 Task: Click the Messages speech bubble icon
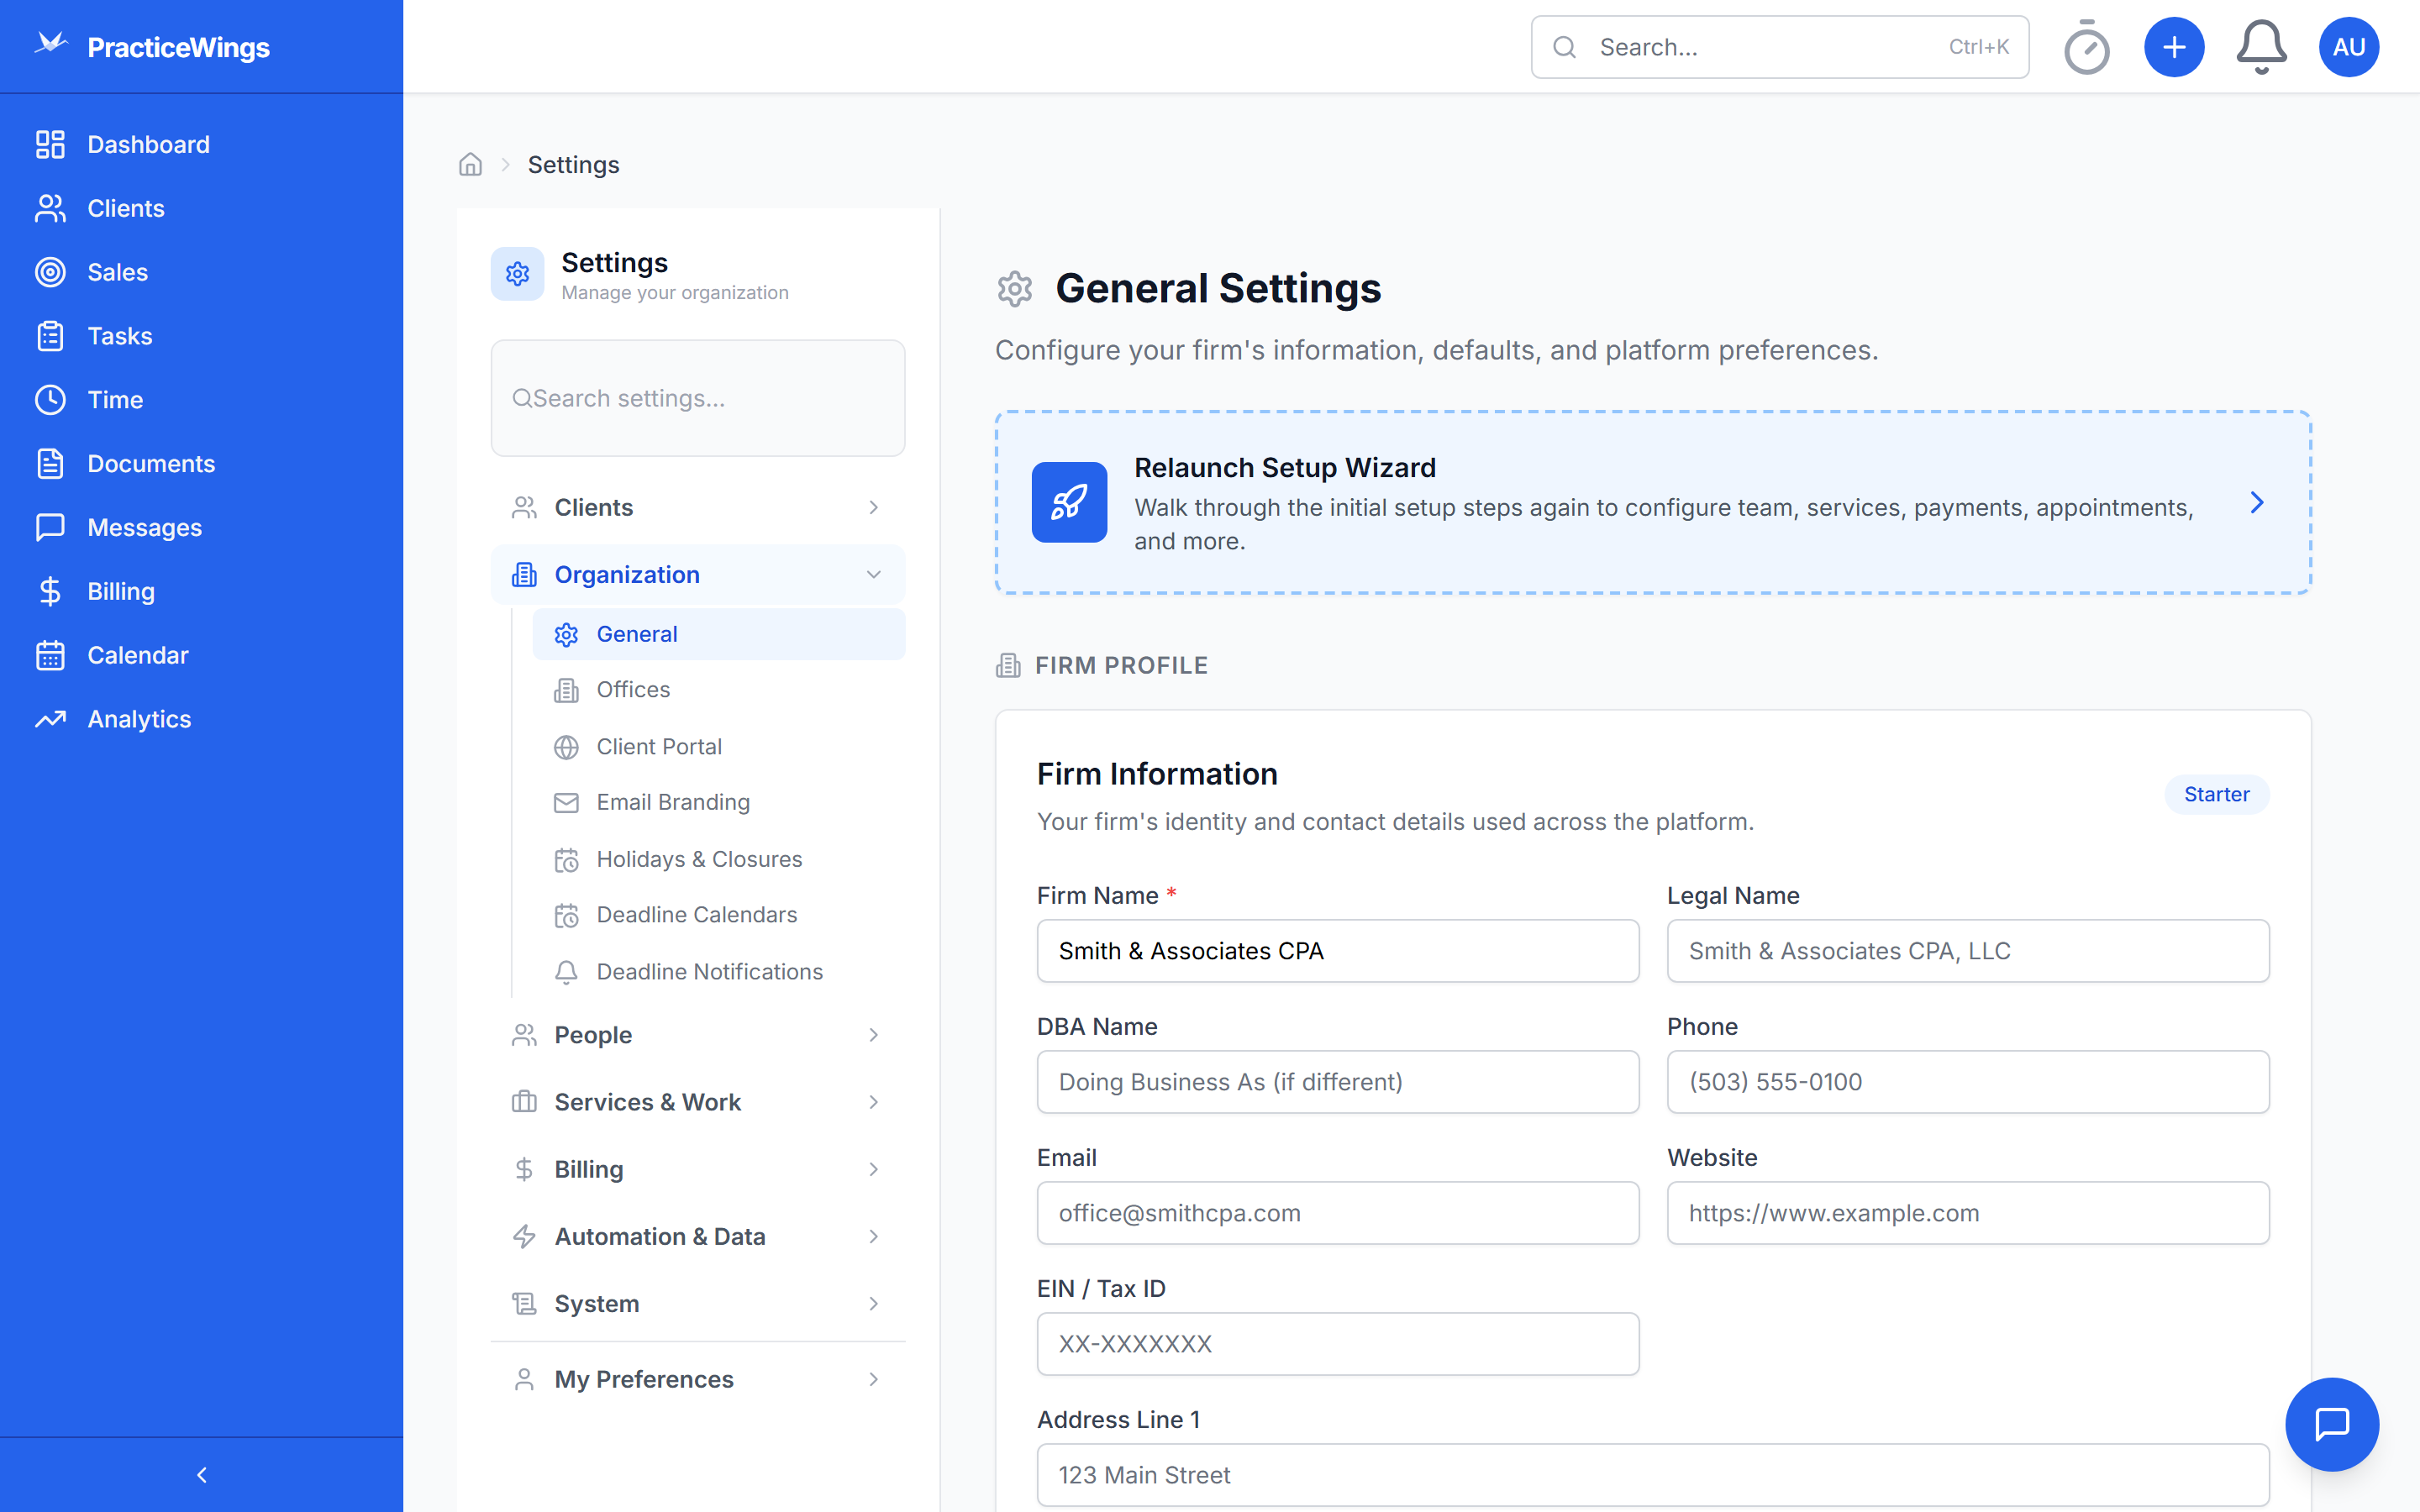click(50, 527)
